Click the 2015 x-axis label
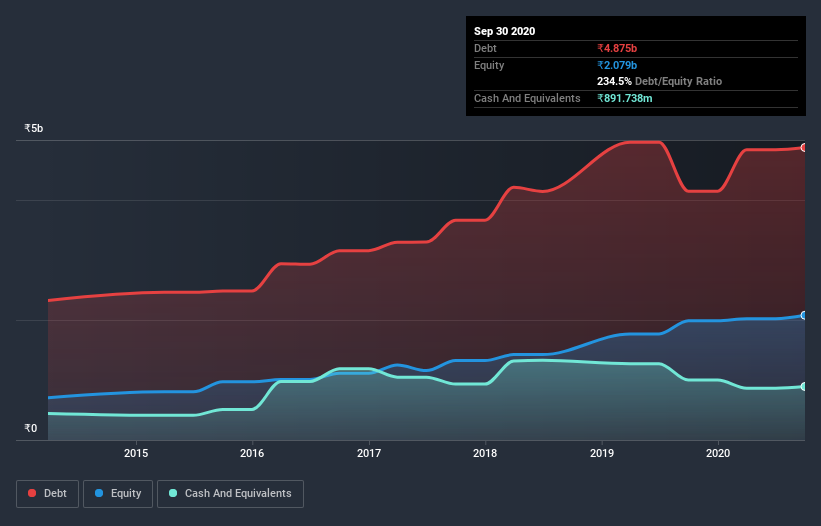 click(x=136, y=453)
